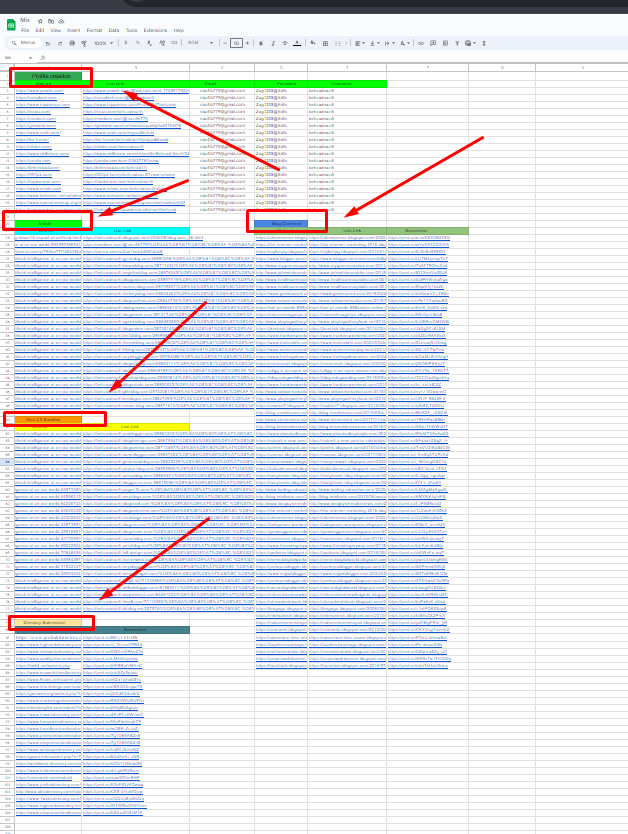The image size is (628, 834).
Task: Print the spreadsheet via the printer icon
Action: click(72, 43)
